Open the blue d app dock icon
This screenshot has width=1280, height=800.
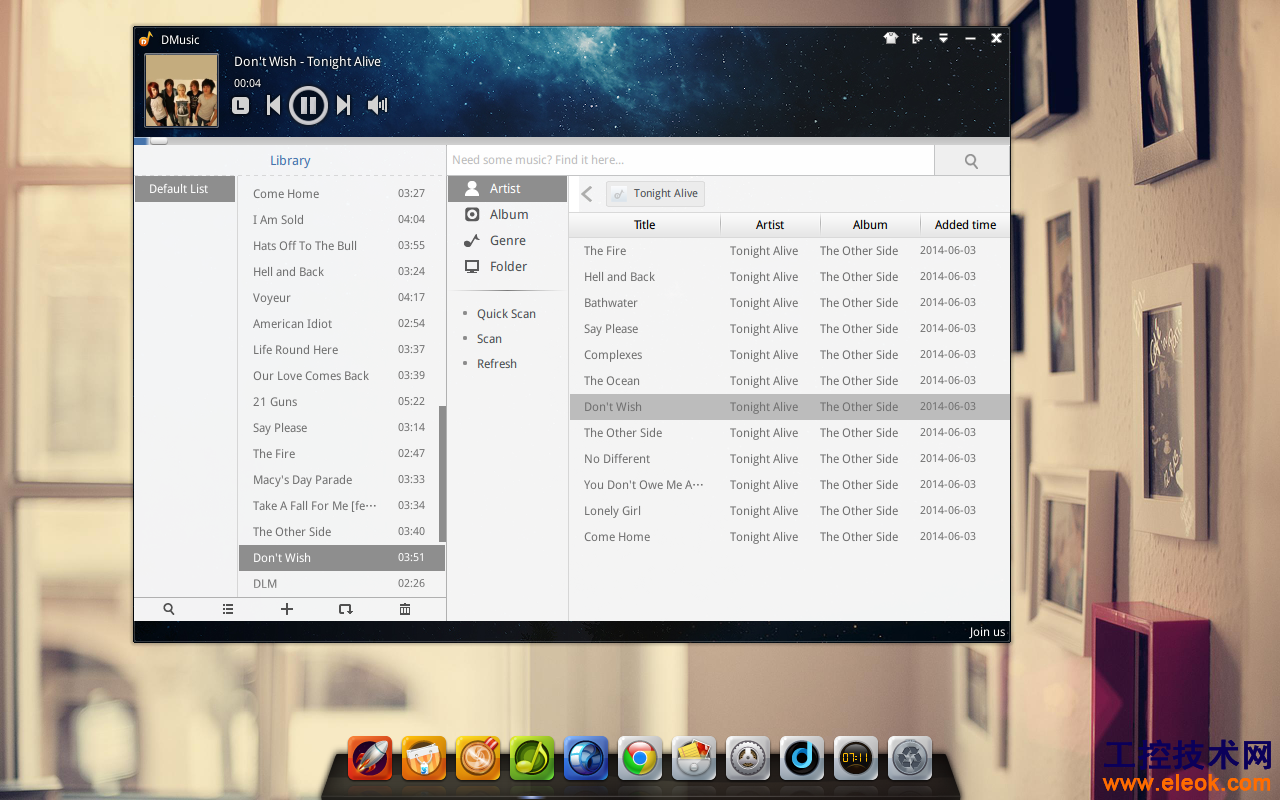[802, 758]
